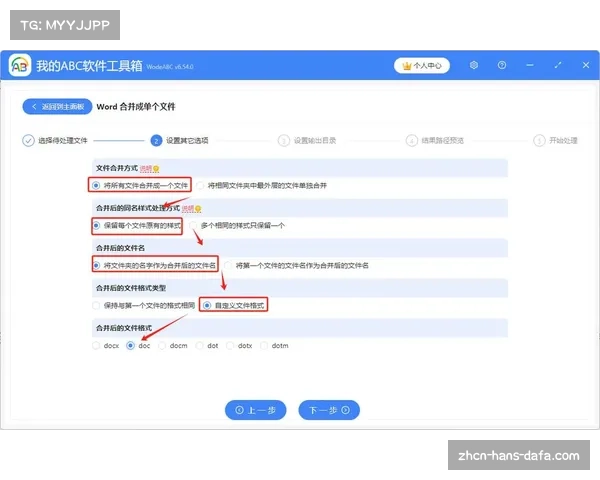Go to step 5 开始处理
Image resolution: width=600 pixels, height=480 pixels.
pyautogui.click(x=556, y=140)
